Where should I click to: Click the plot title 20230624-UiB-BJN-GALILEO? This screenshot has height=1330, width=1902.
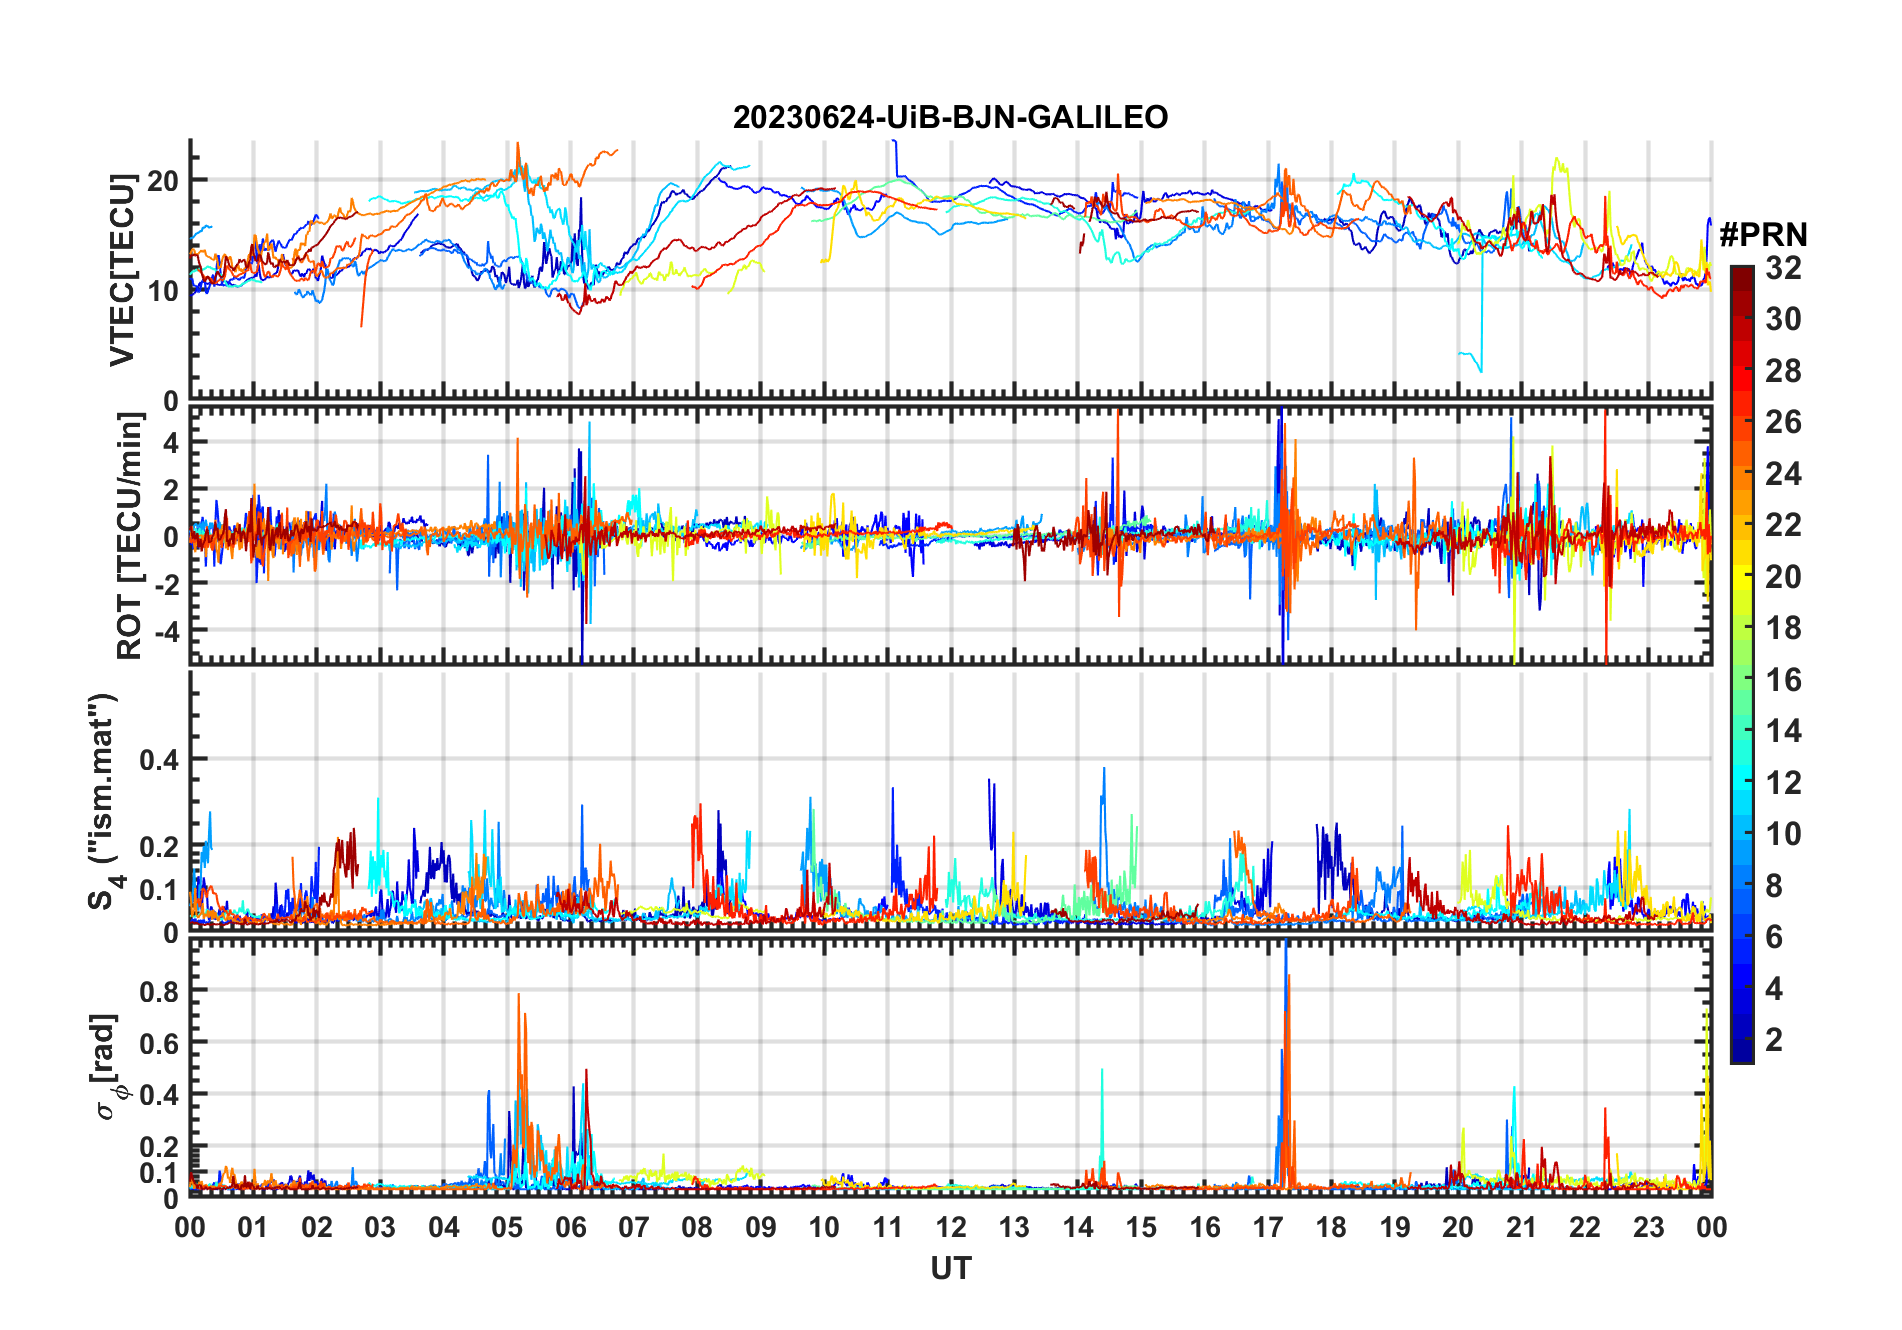click(x=950, y=118)
